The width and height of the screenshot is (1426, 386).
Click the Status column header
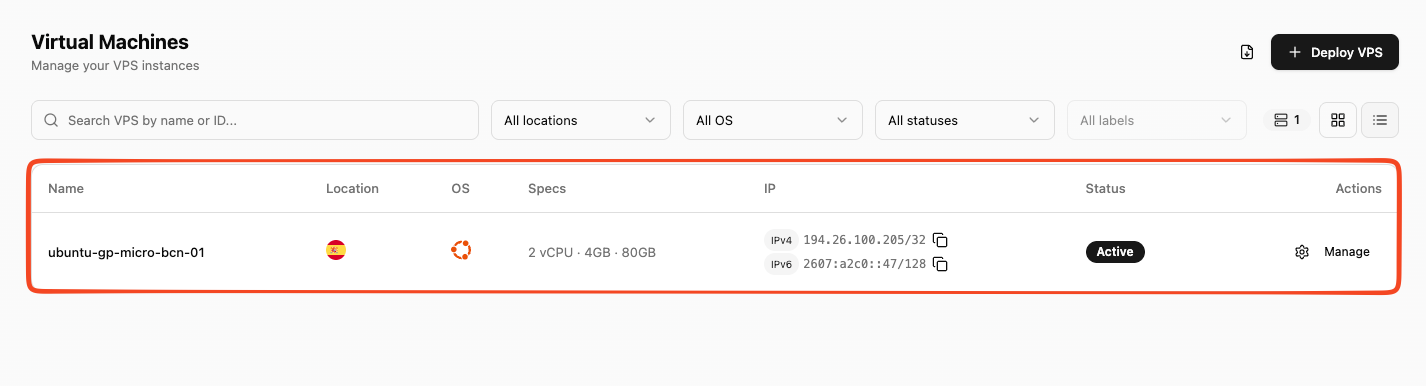1105,188
